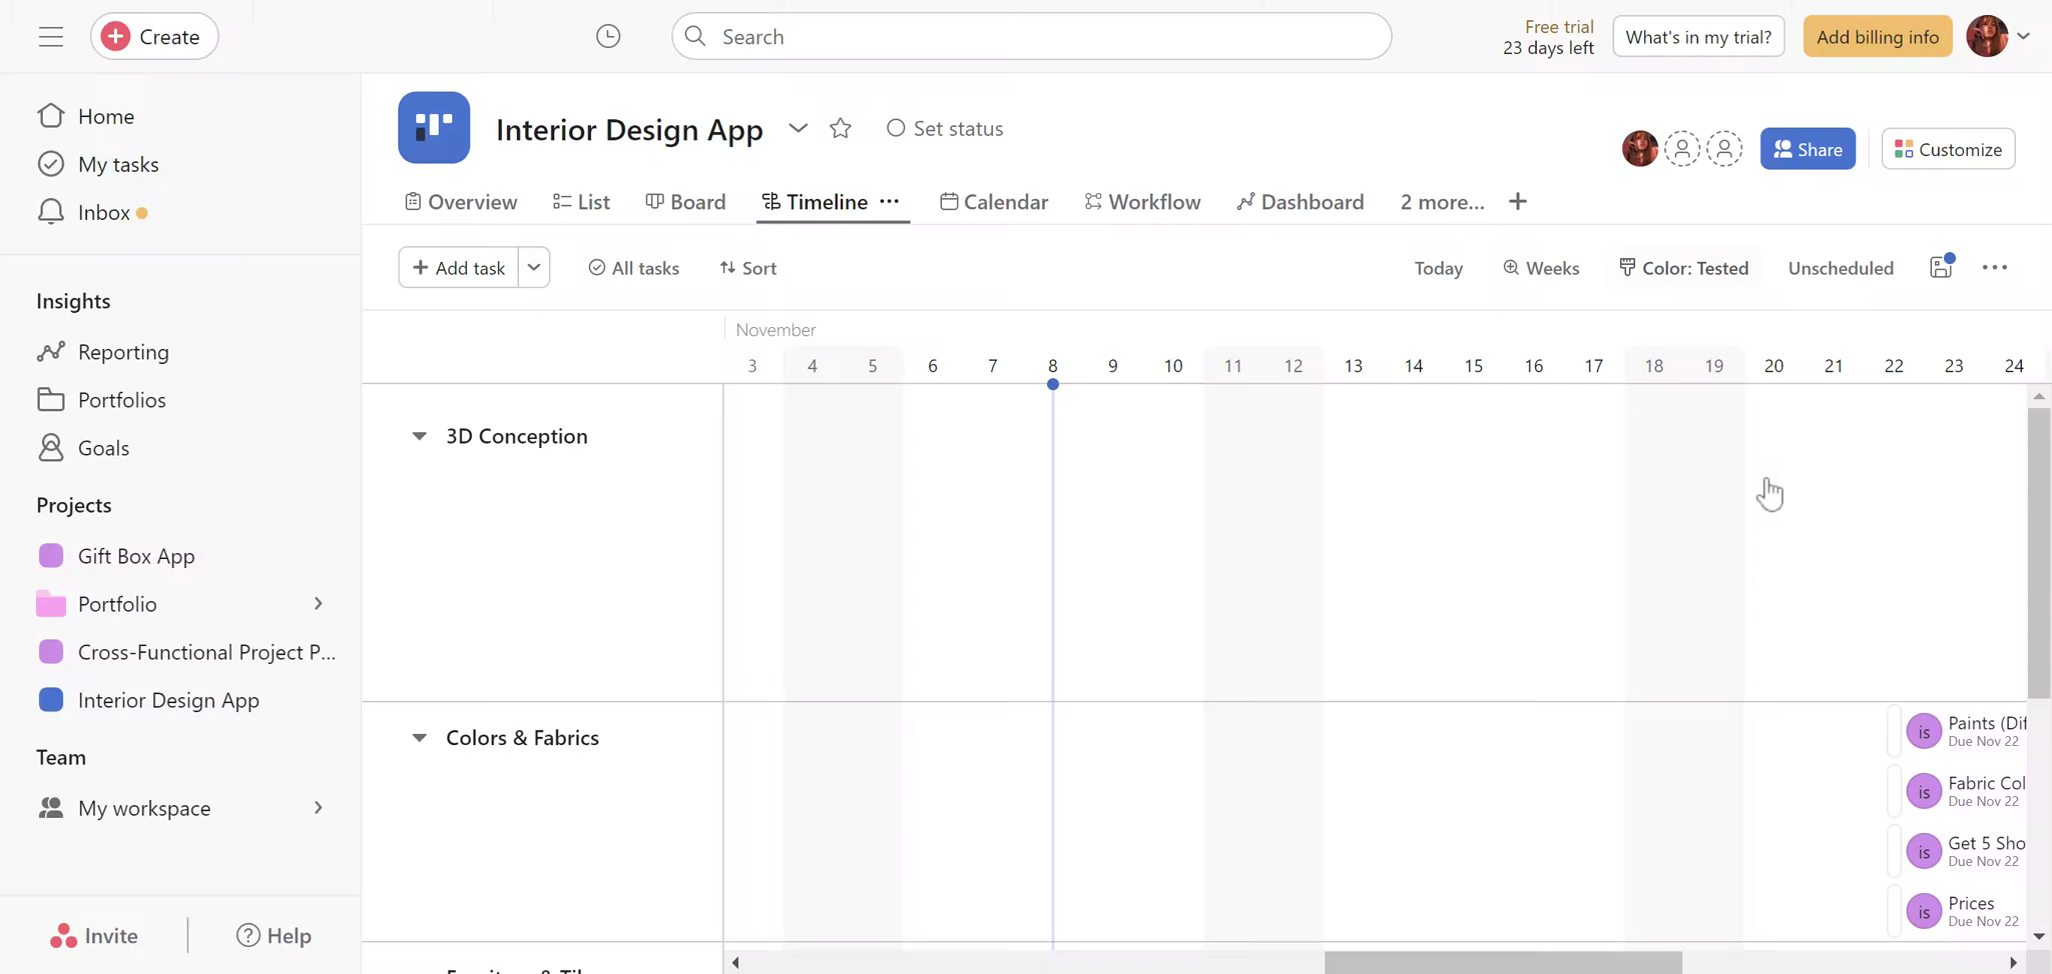Collapse Colors & Fabrics section
Screen dimensions: 2052x974
click(419, 738)
